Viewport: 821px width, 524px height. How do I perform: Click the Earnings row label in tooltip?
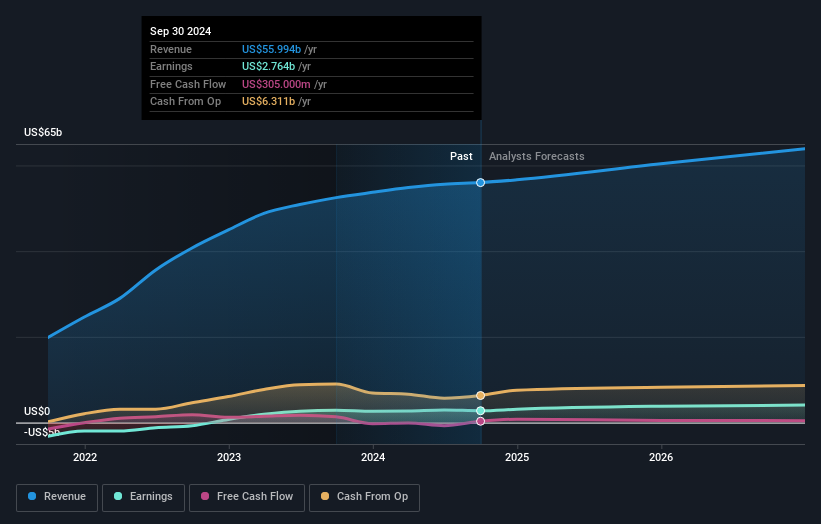coord(171,66)
